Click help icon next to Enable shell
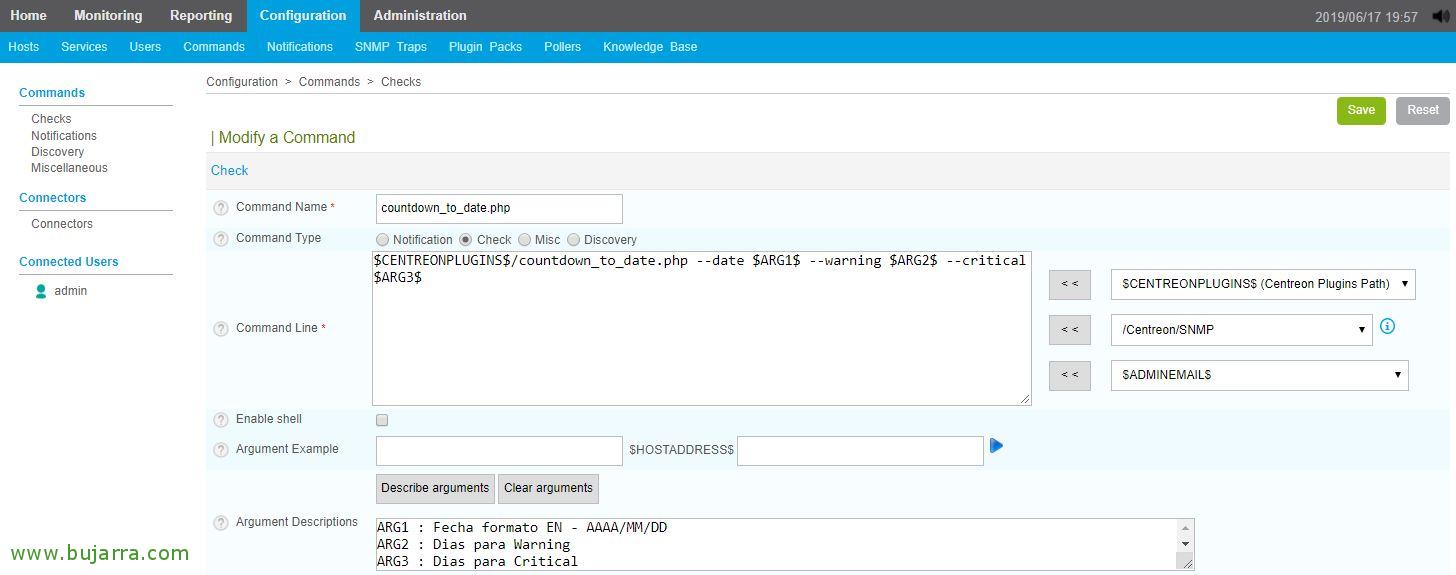The image size is (1456, 575). (221, 420)
